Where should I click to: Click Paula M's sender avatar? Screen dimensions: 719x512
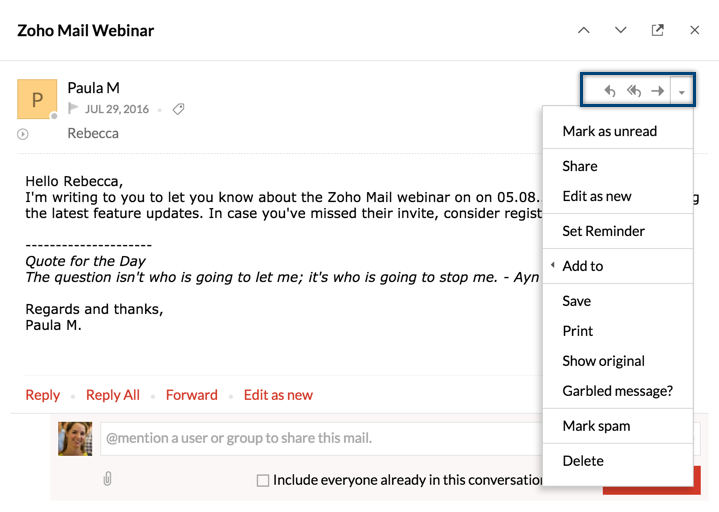point(37,99)
